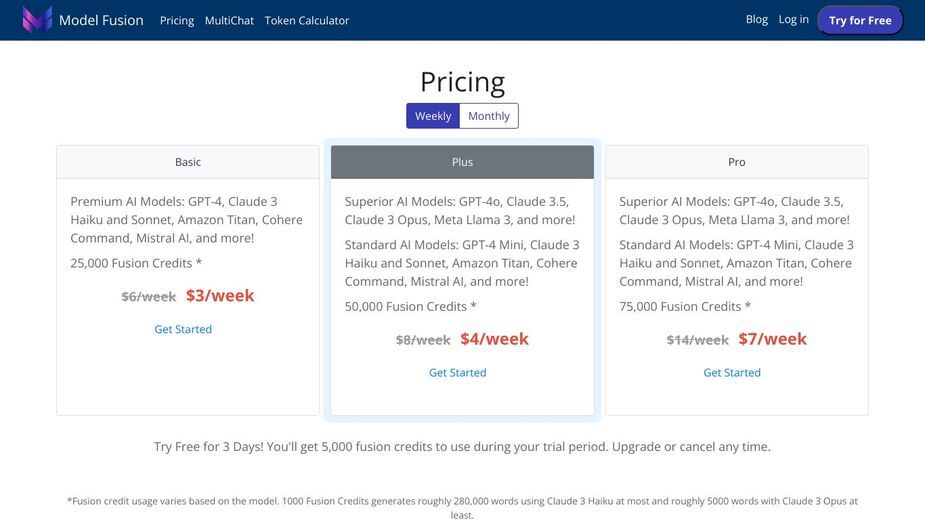Visit the Blog link
This screenshot has height=520, width=925.
(756, 19)
